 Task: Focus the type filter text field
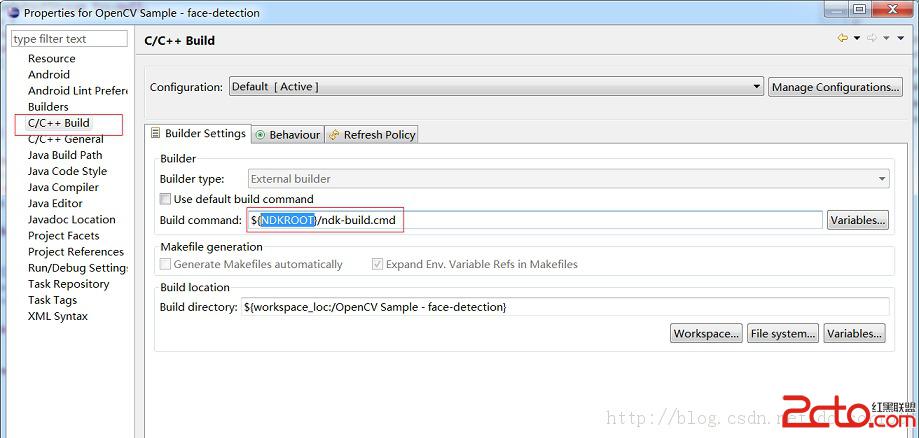69,39
